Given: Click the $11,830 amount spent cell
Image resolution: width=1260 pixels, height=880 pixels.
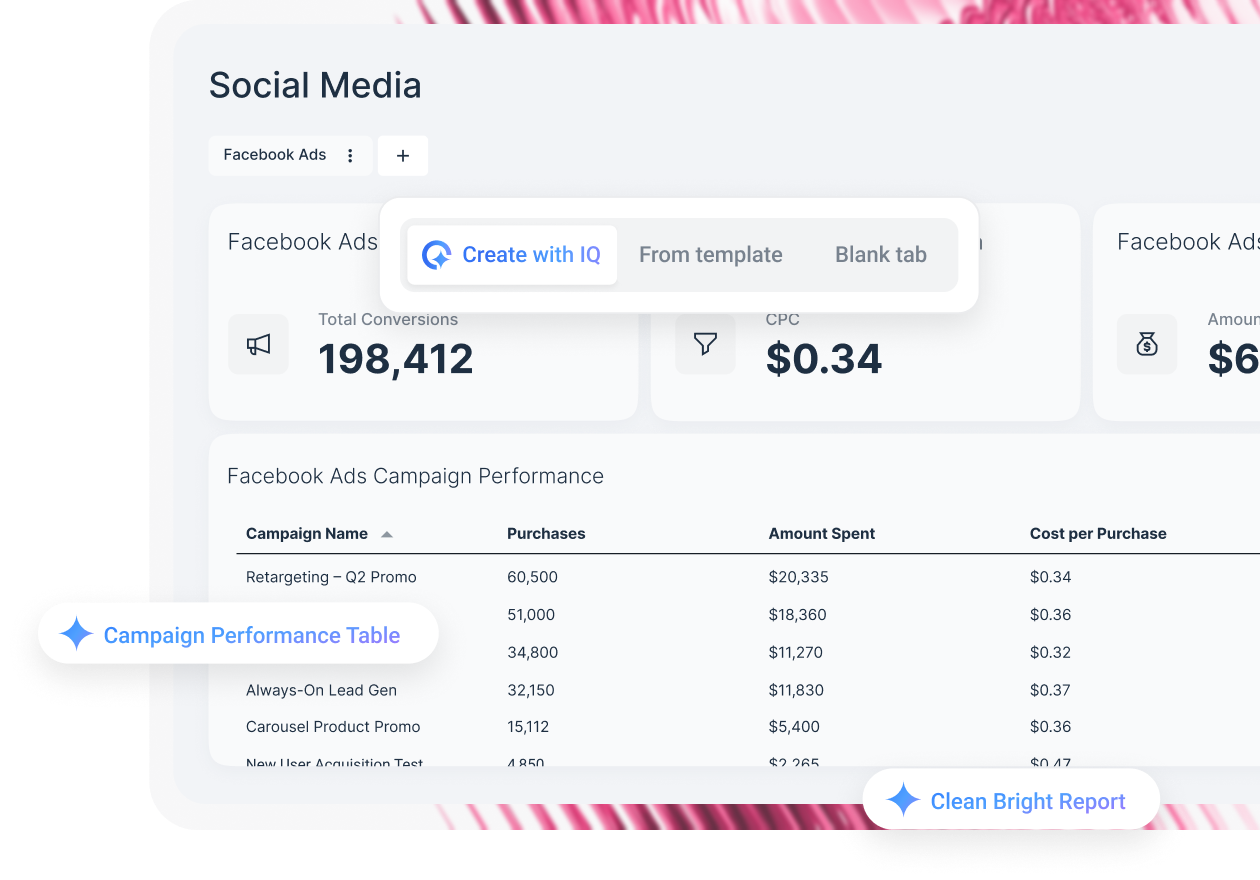Looking at the screenshot, I should pyautogui.click(x=797, y=690).
